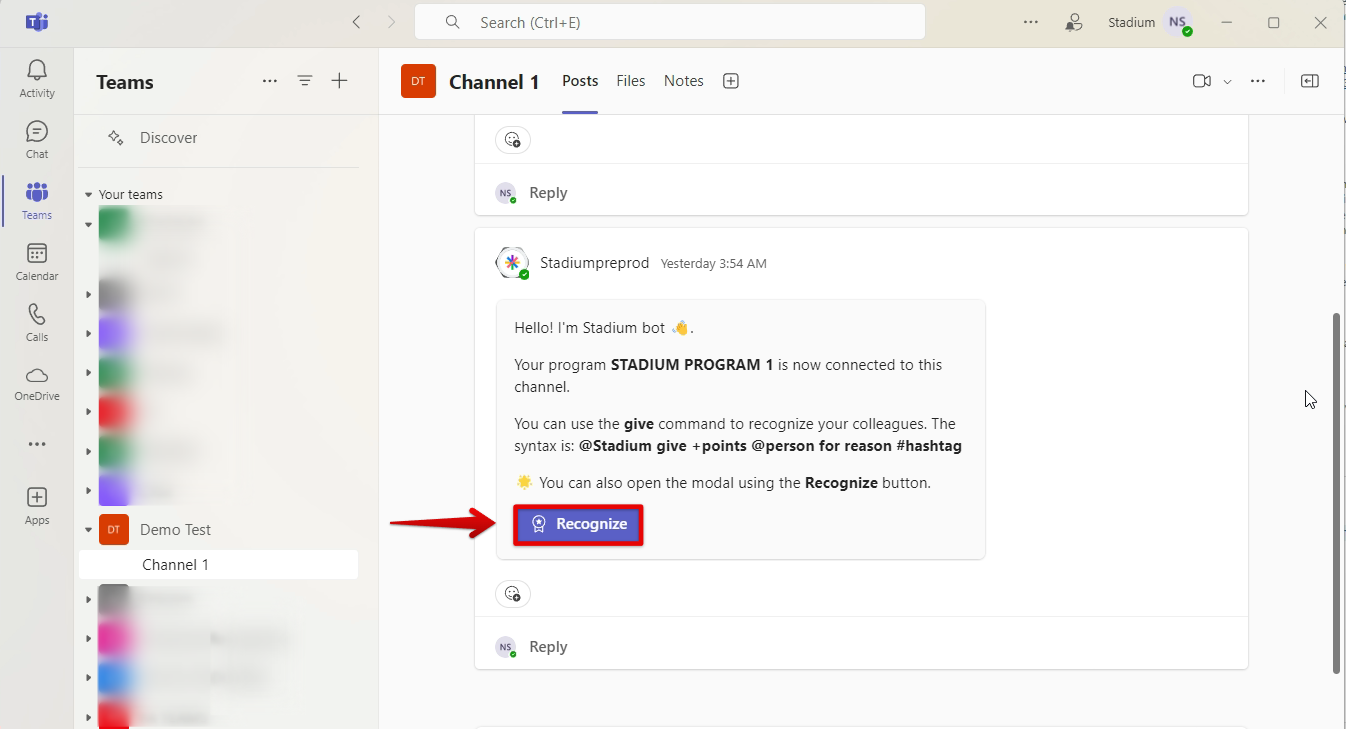This screenshot has height=729, width=1346.
Task: Click the plus to join or create team
Action: 340,81
